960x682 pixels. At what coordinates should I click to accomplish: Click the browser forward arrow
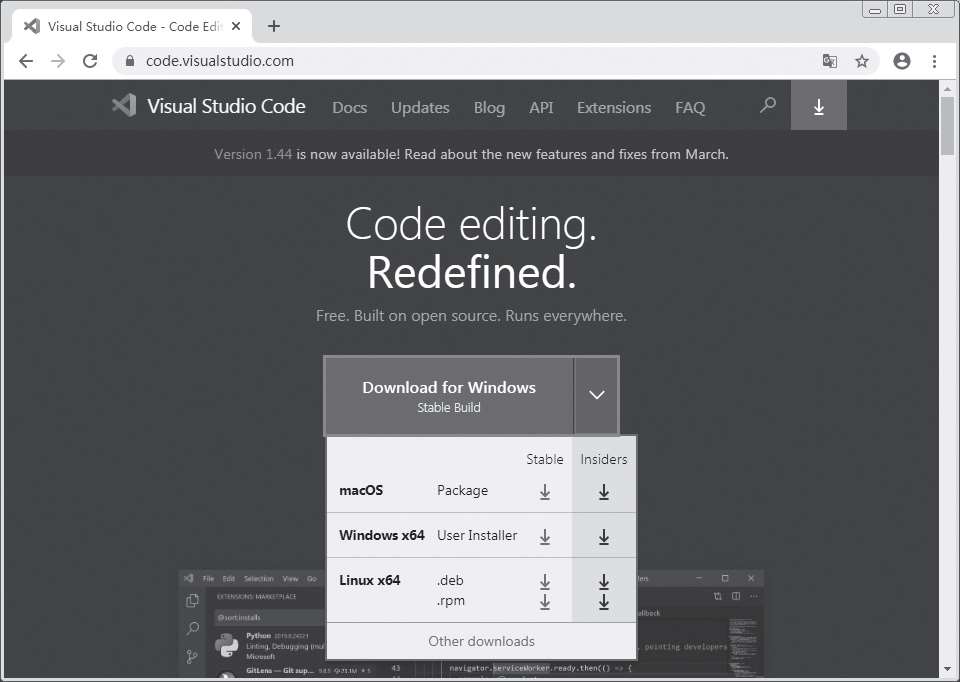(x=58, y=61)
